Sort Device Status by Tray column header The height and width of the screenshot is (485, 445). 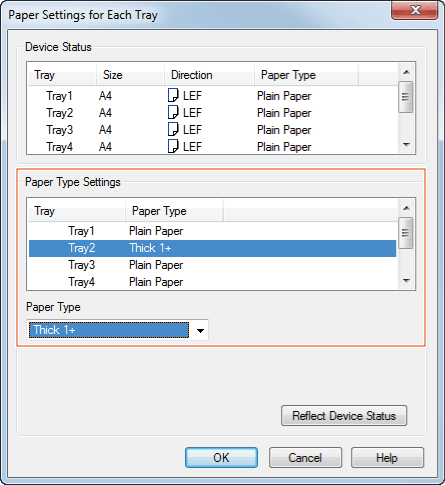[x=62, y=75]
